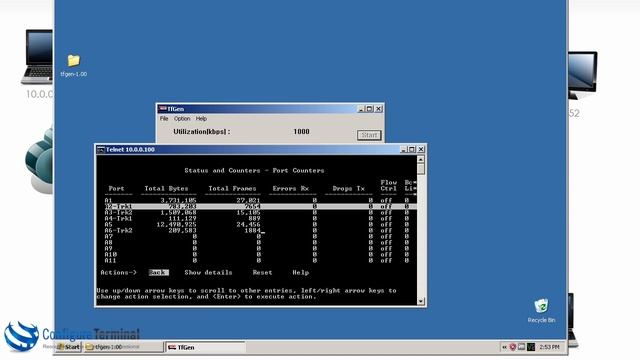Click Telnet scrollbar down arrow
Viewport: 640px width, 360px height.
(x=421, y=301)
